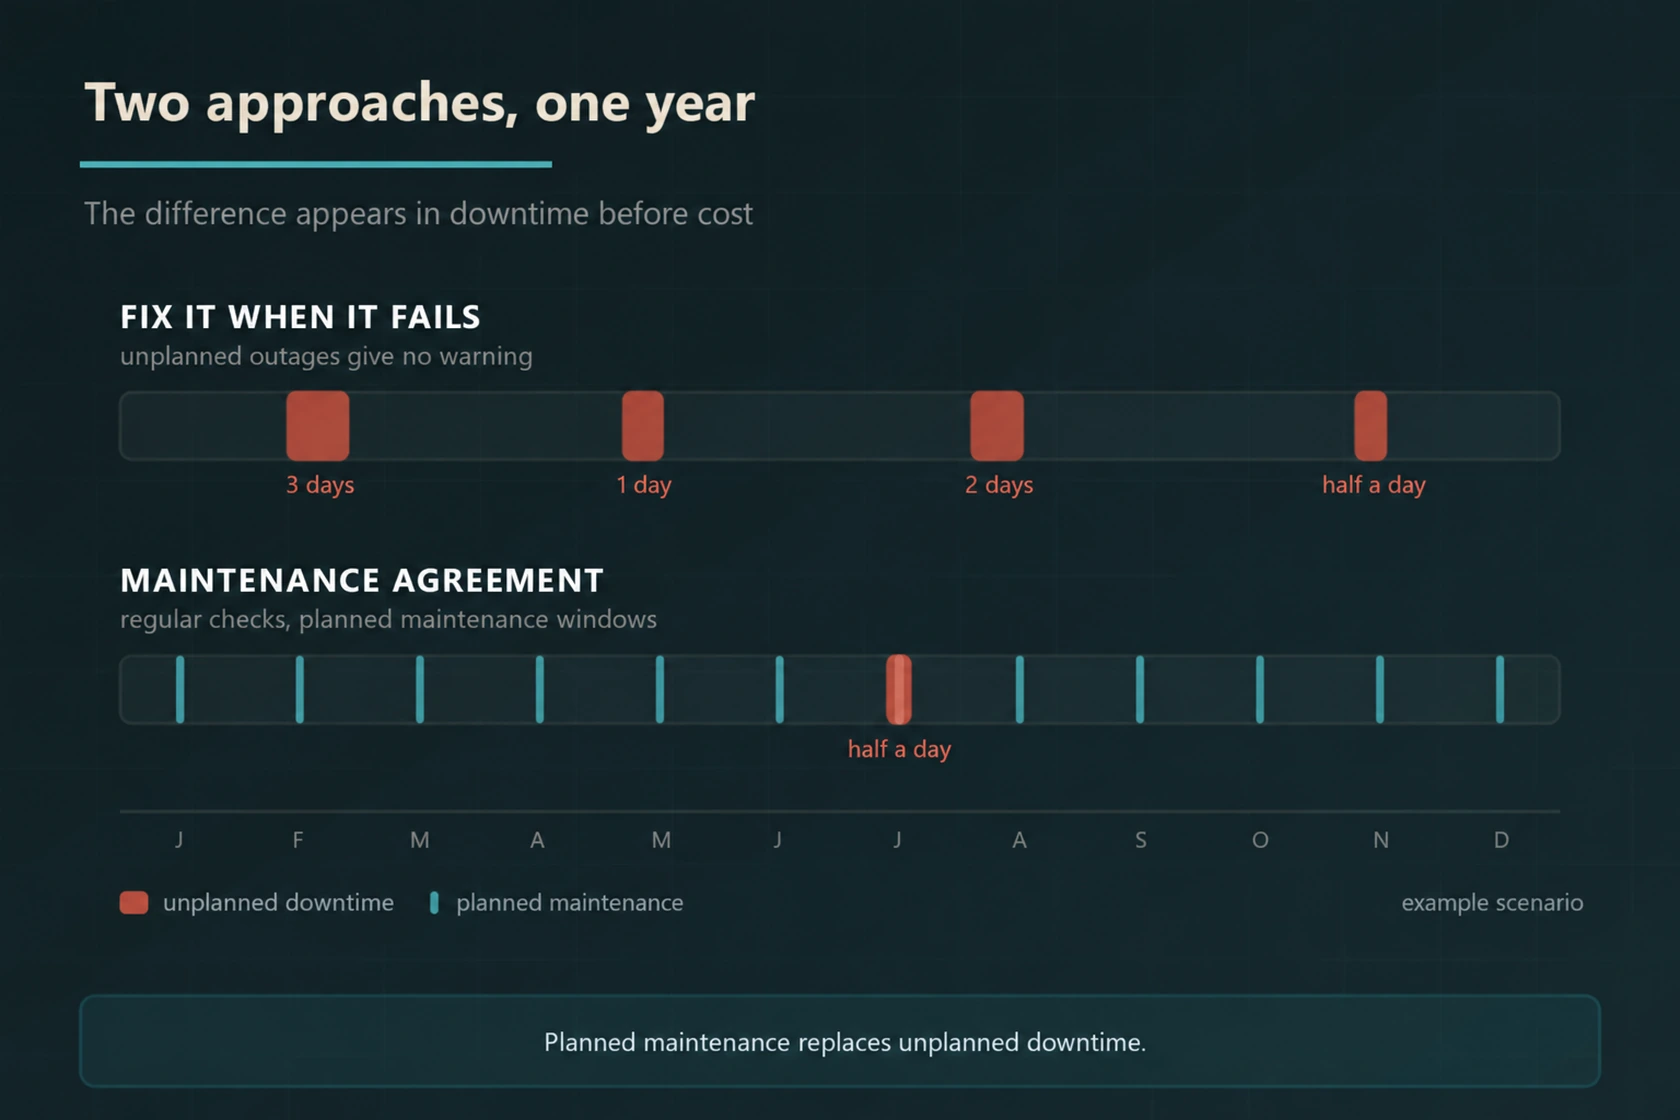This screenshot has width=1680, height=1120.
Task: Click 'Planned maintenance replaces unplanned downtime.' callout
Action: [840, 1041]
